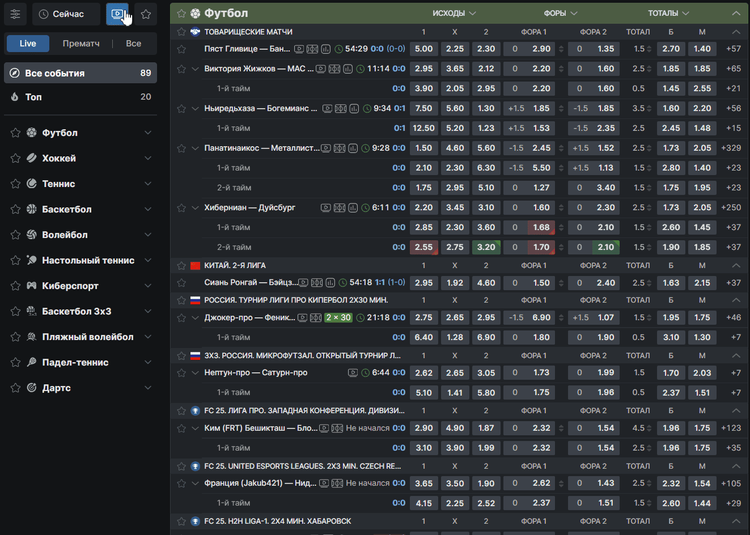This screenshot has width=750, height=535.
Task: Select the Топ events list item
Action: (79, 97)
